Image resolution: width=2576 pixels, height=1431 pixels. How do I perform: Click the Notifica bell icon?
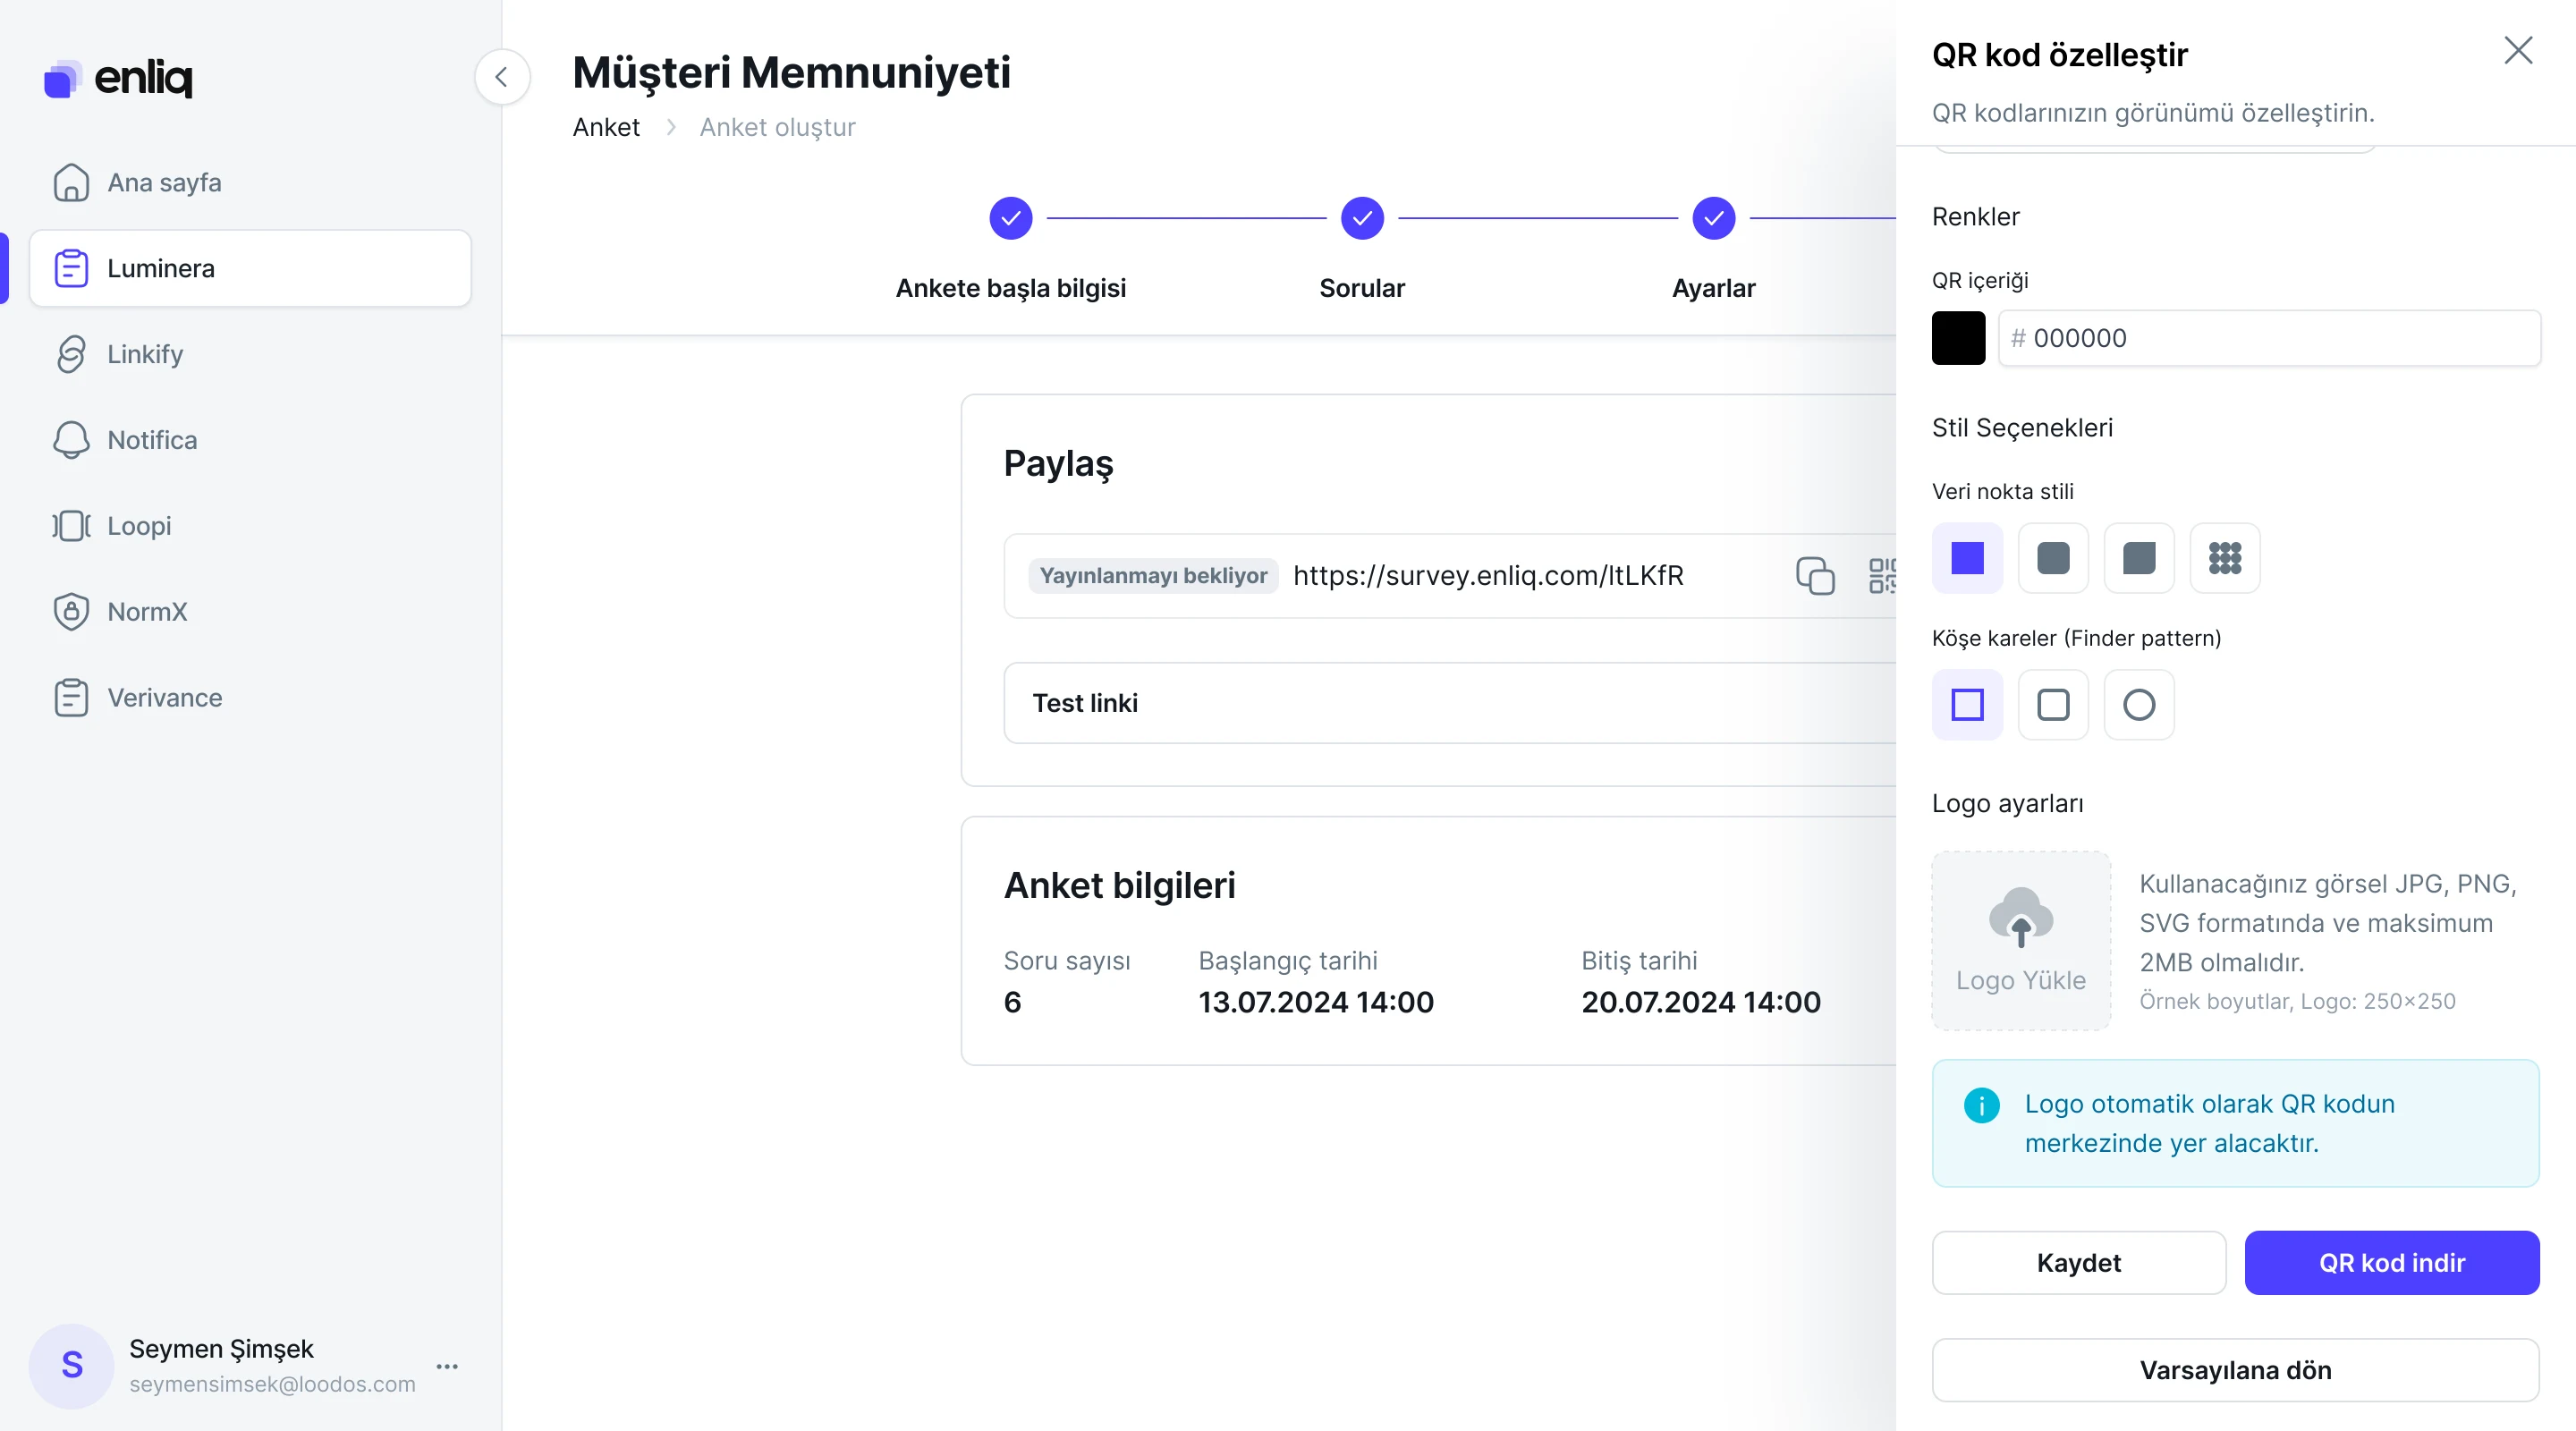pos(71,440)
